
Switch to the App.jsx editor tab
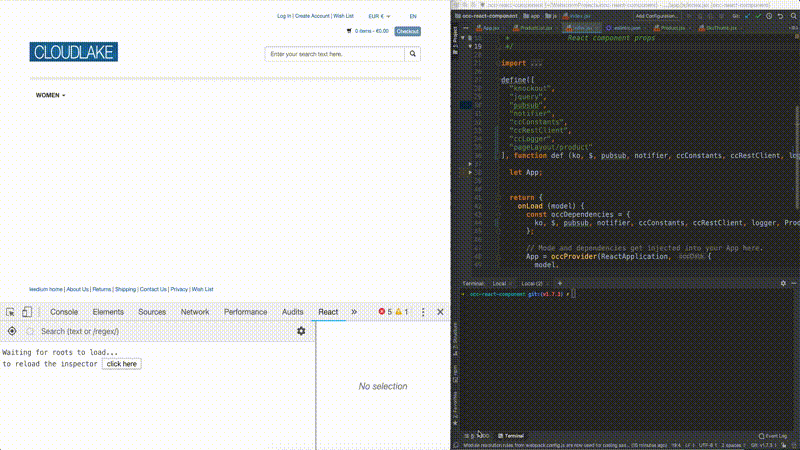[x=487, y=28]
